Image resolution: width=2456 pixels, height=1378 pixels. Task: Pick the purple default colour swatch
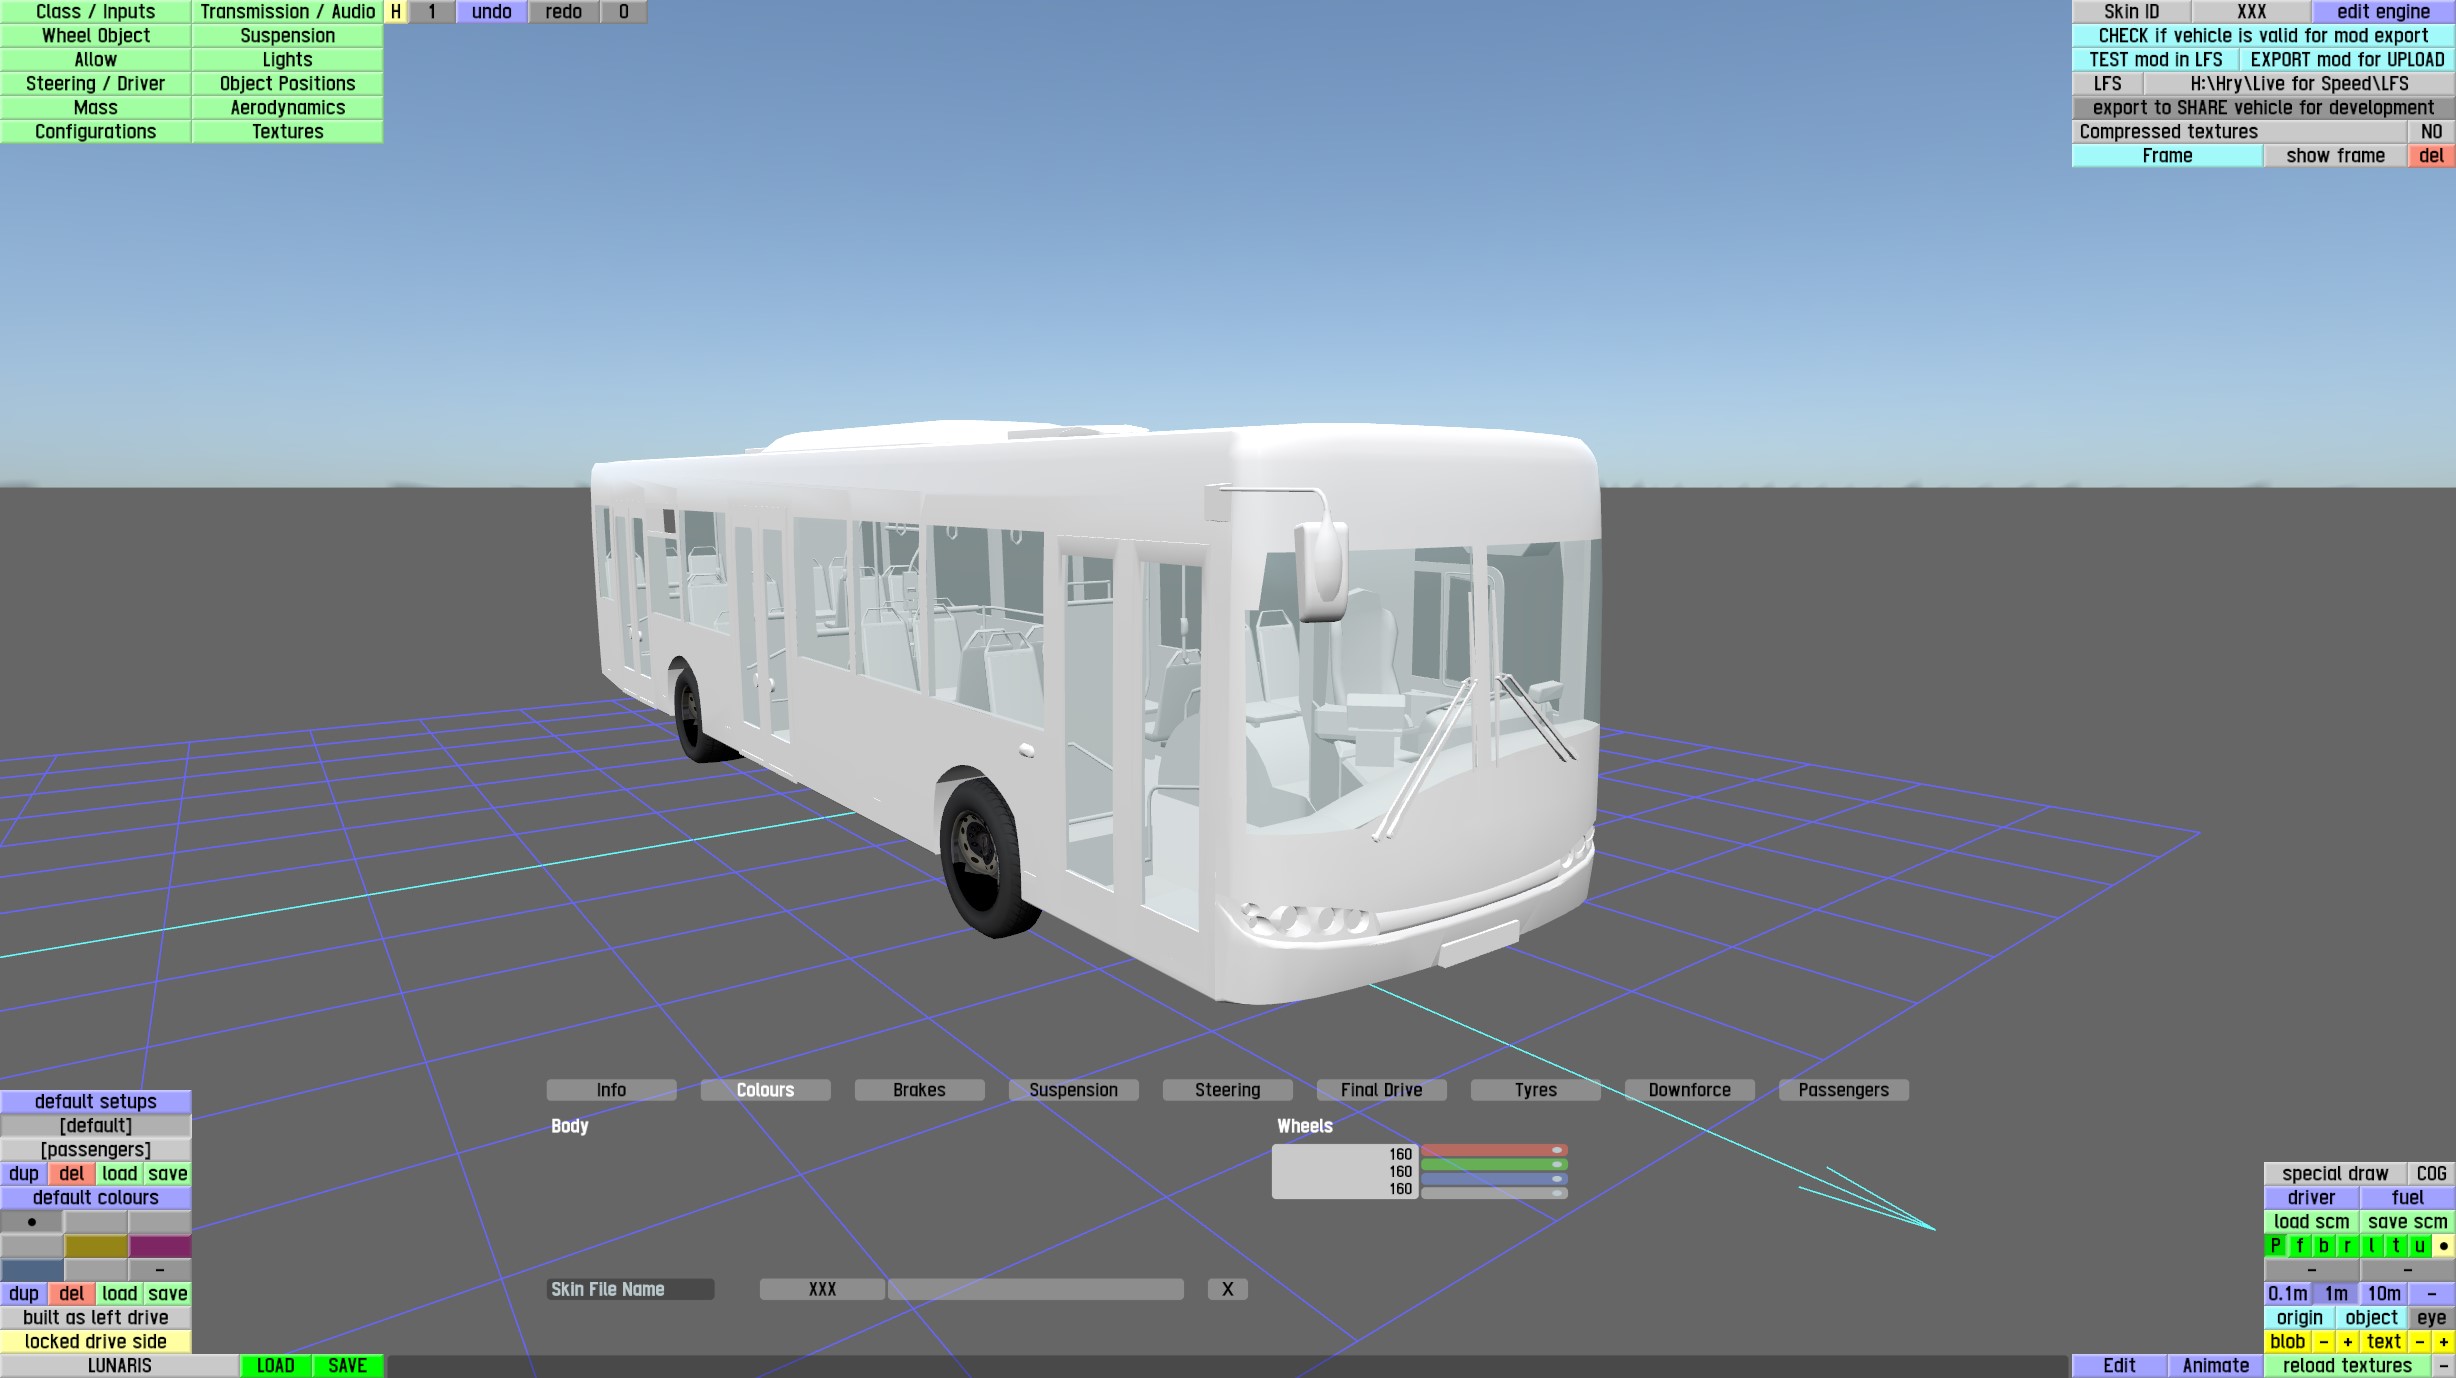(160, 1245)
